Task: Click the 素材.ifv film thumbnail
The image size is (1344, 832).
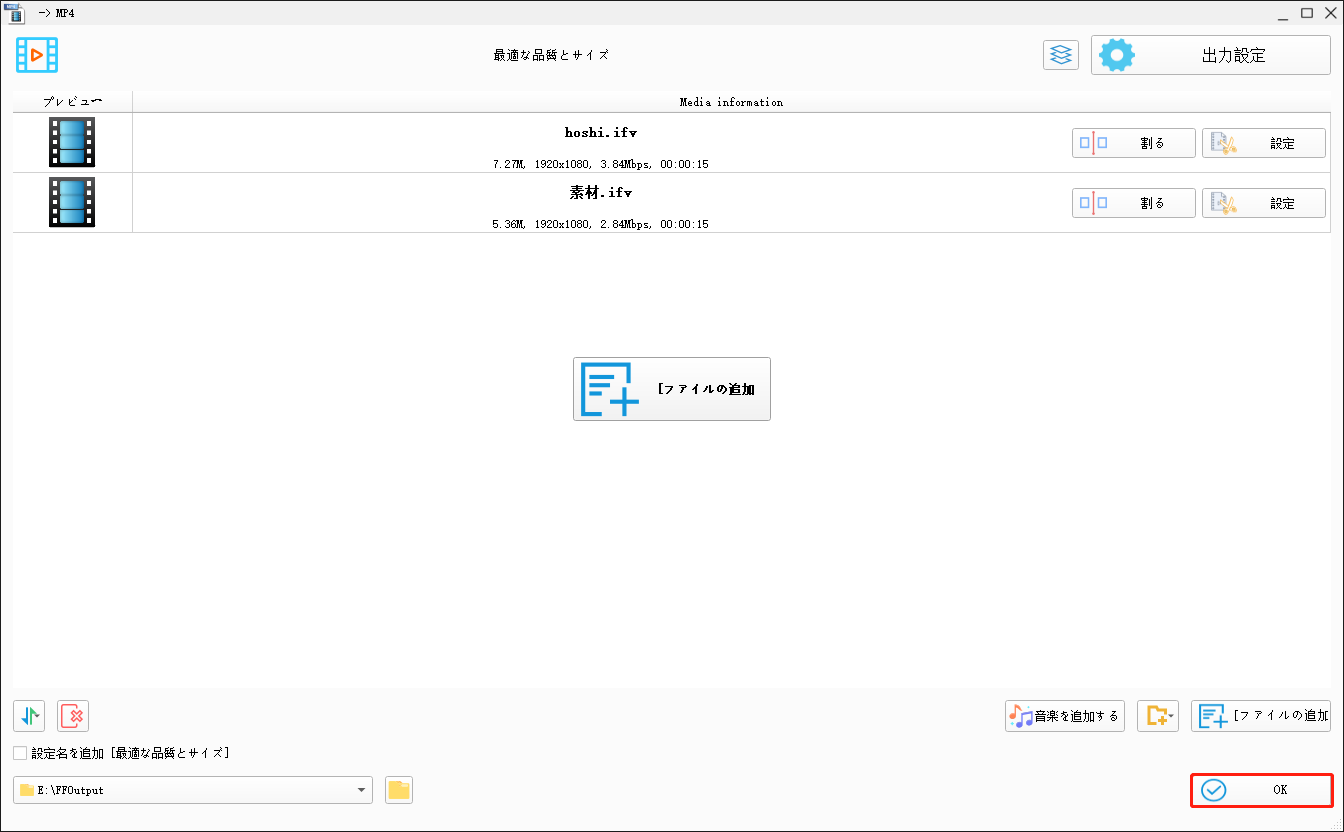Action: tap(72, 202)
